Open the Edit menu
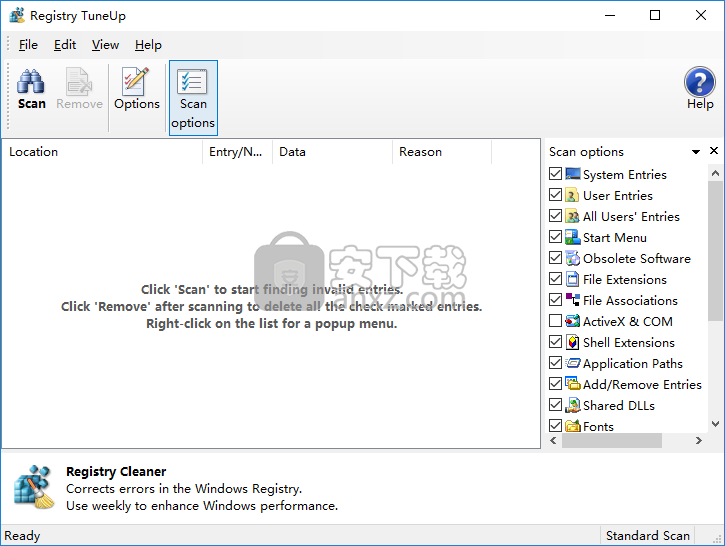This screenshot has height=546, width=725. click(x=65, y=45)
